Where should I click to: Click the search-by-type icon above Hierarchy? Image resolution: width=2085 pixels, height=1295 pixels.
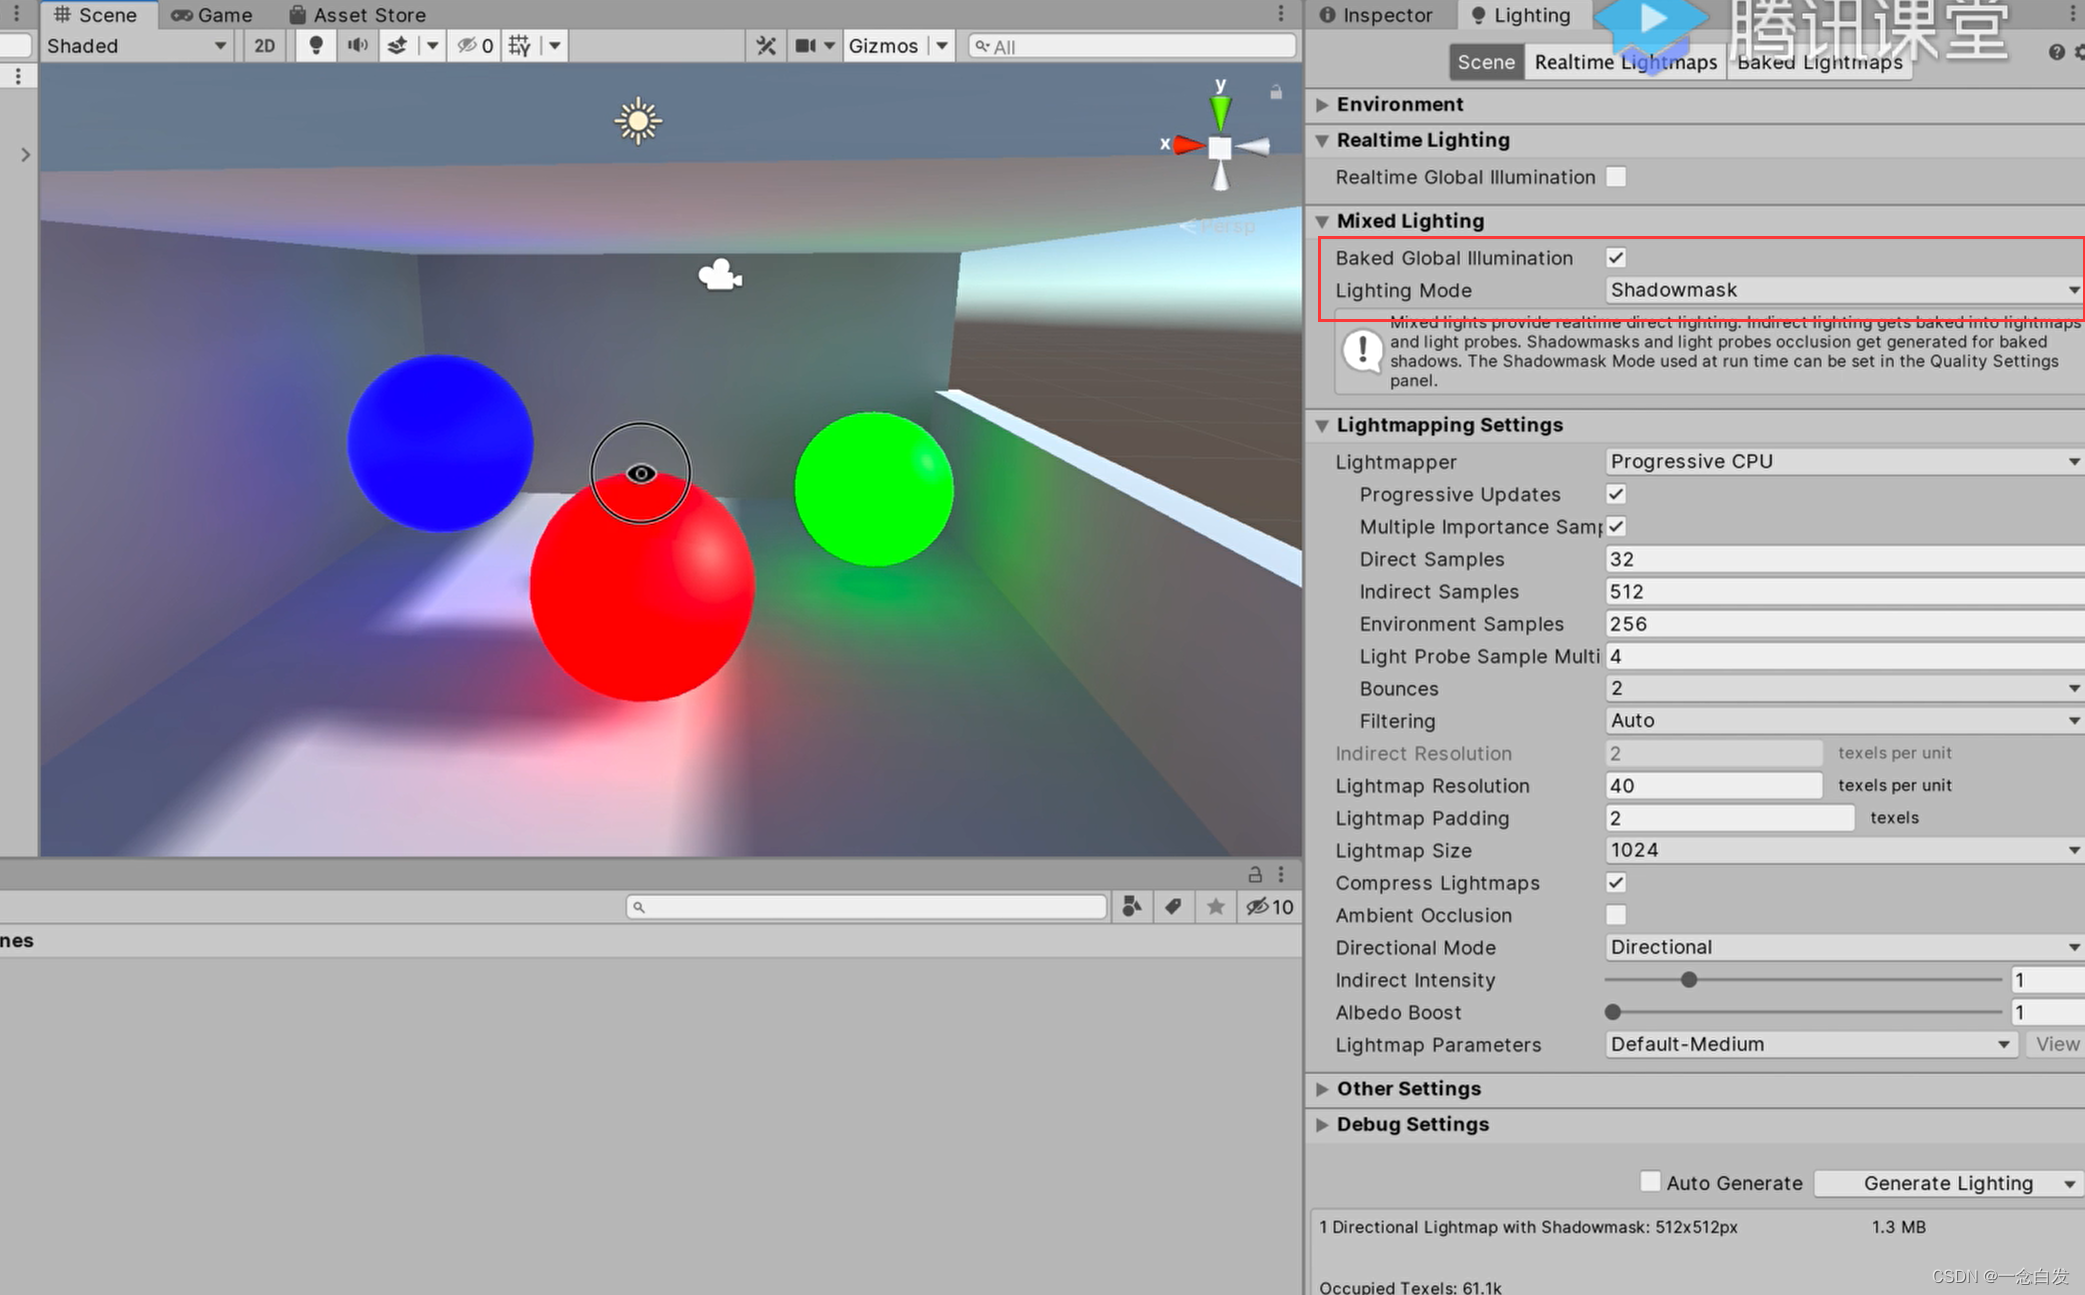click(1131, 906)
